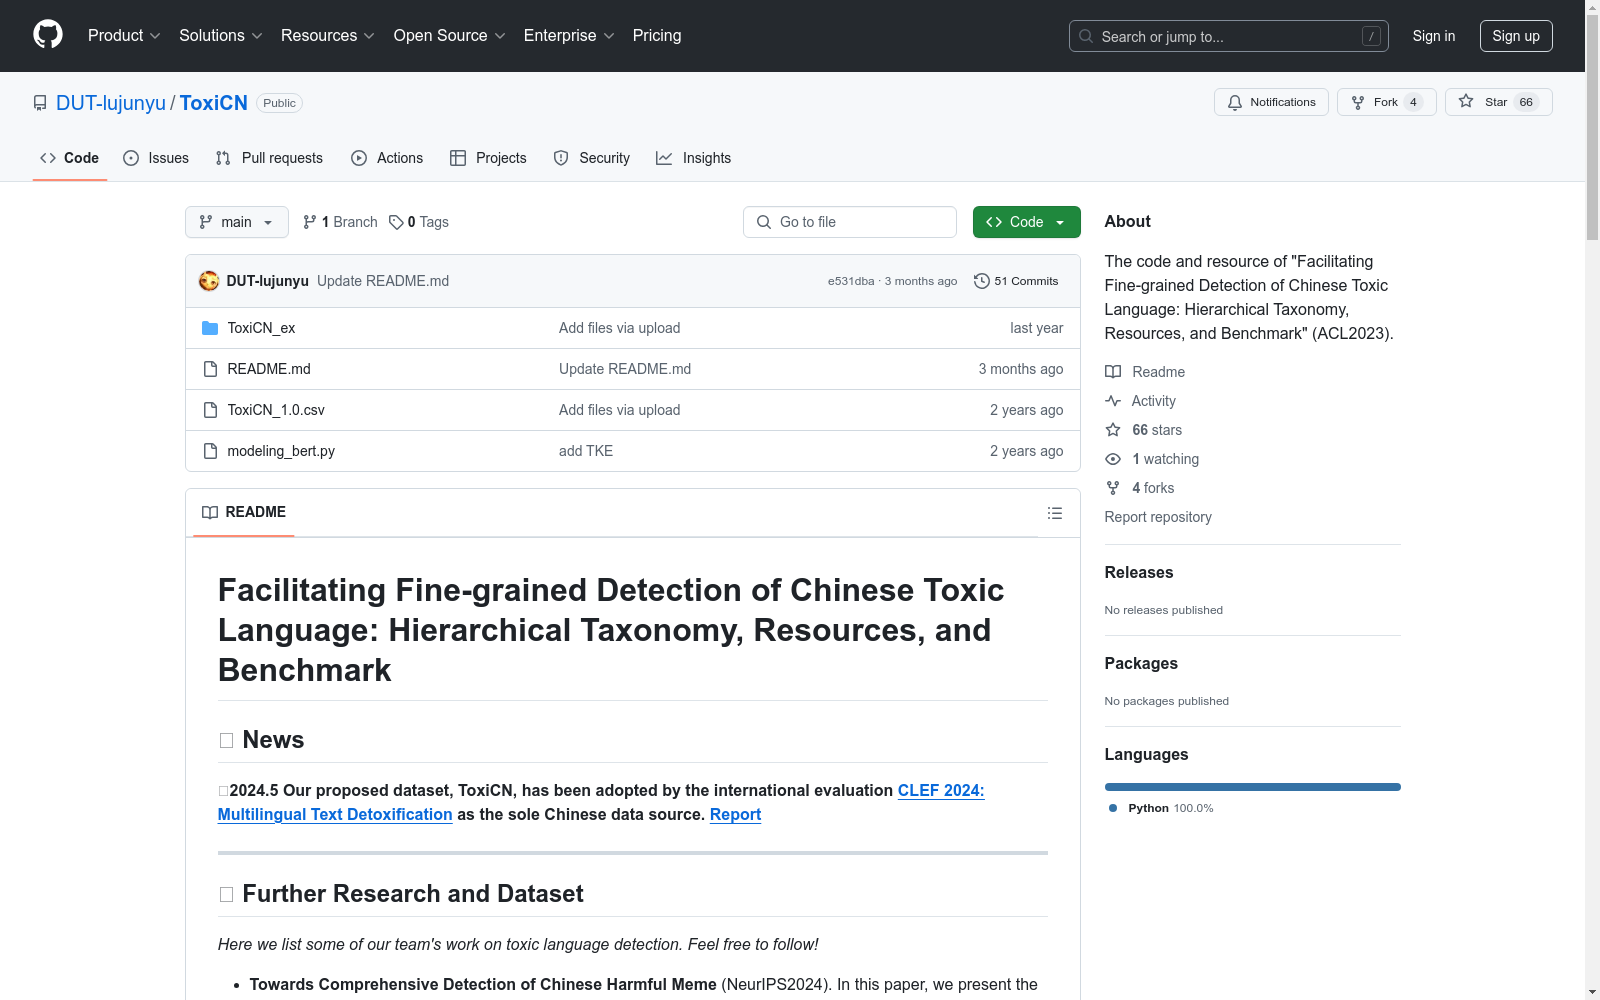
Task: Open commit hash e531dba
Action: 851,281
